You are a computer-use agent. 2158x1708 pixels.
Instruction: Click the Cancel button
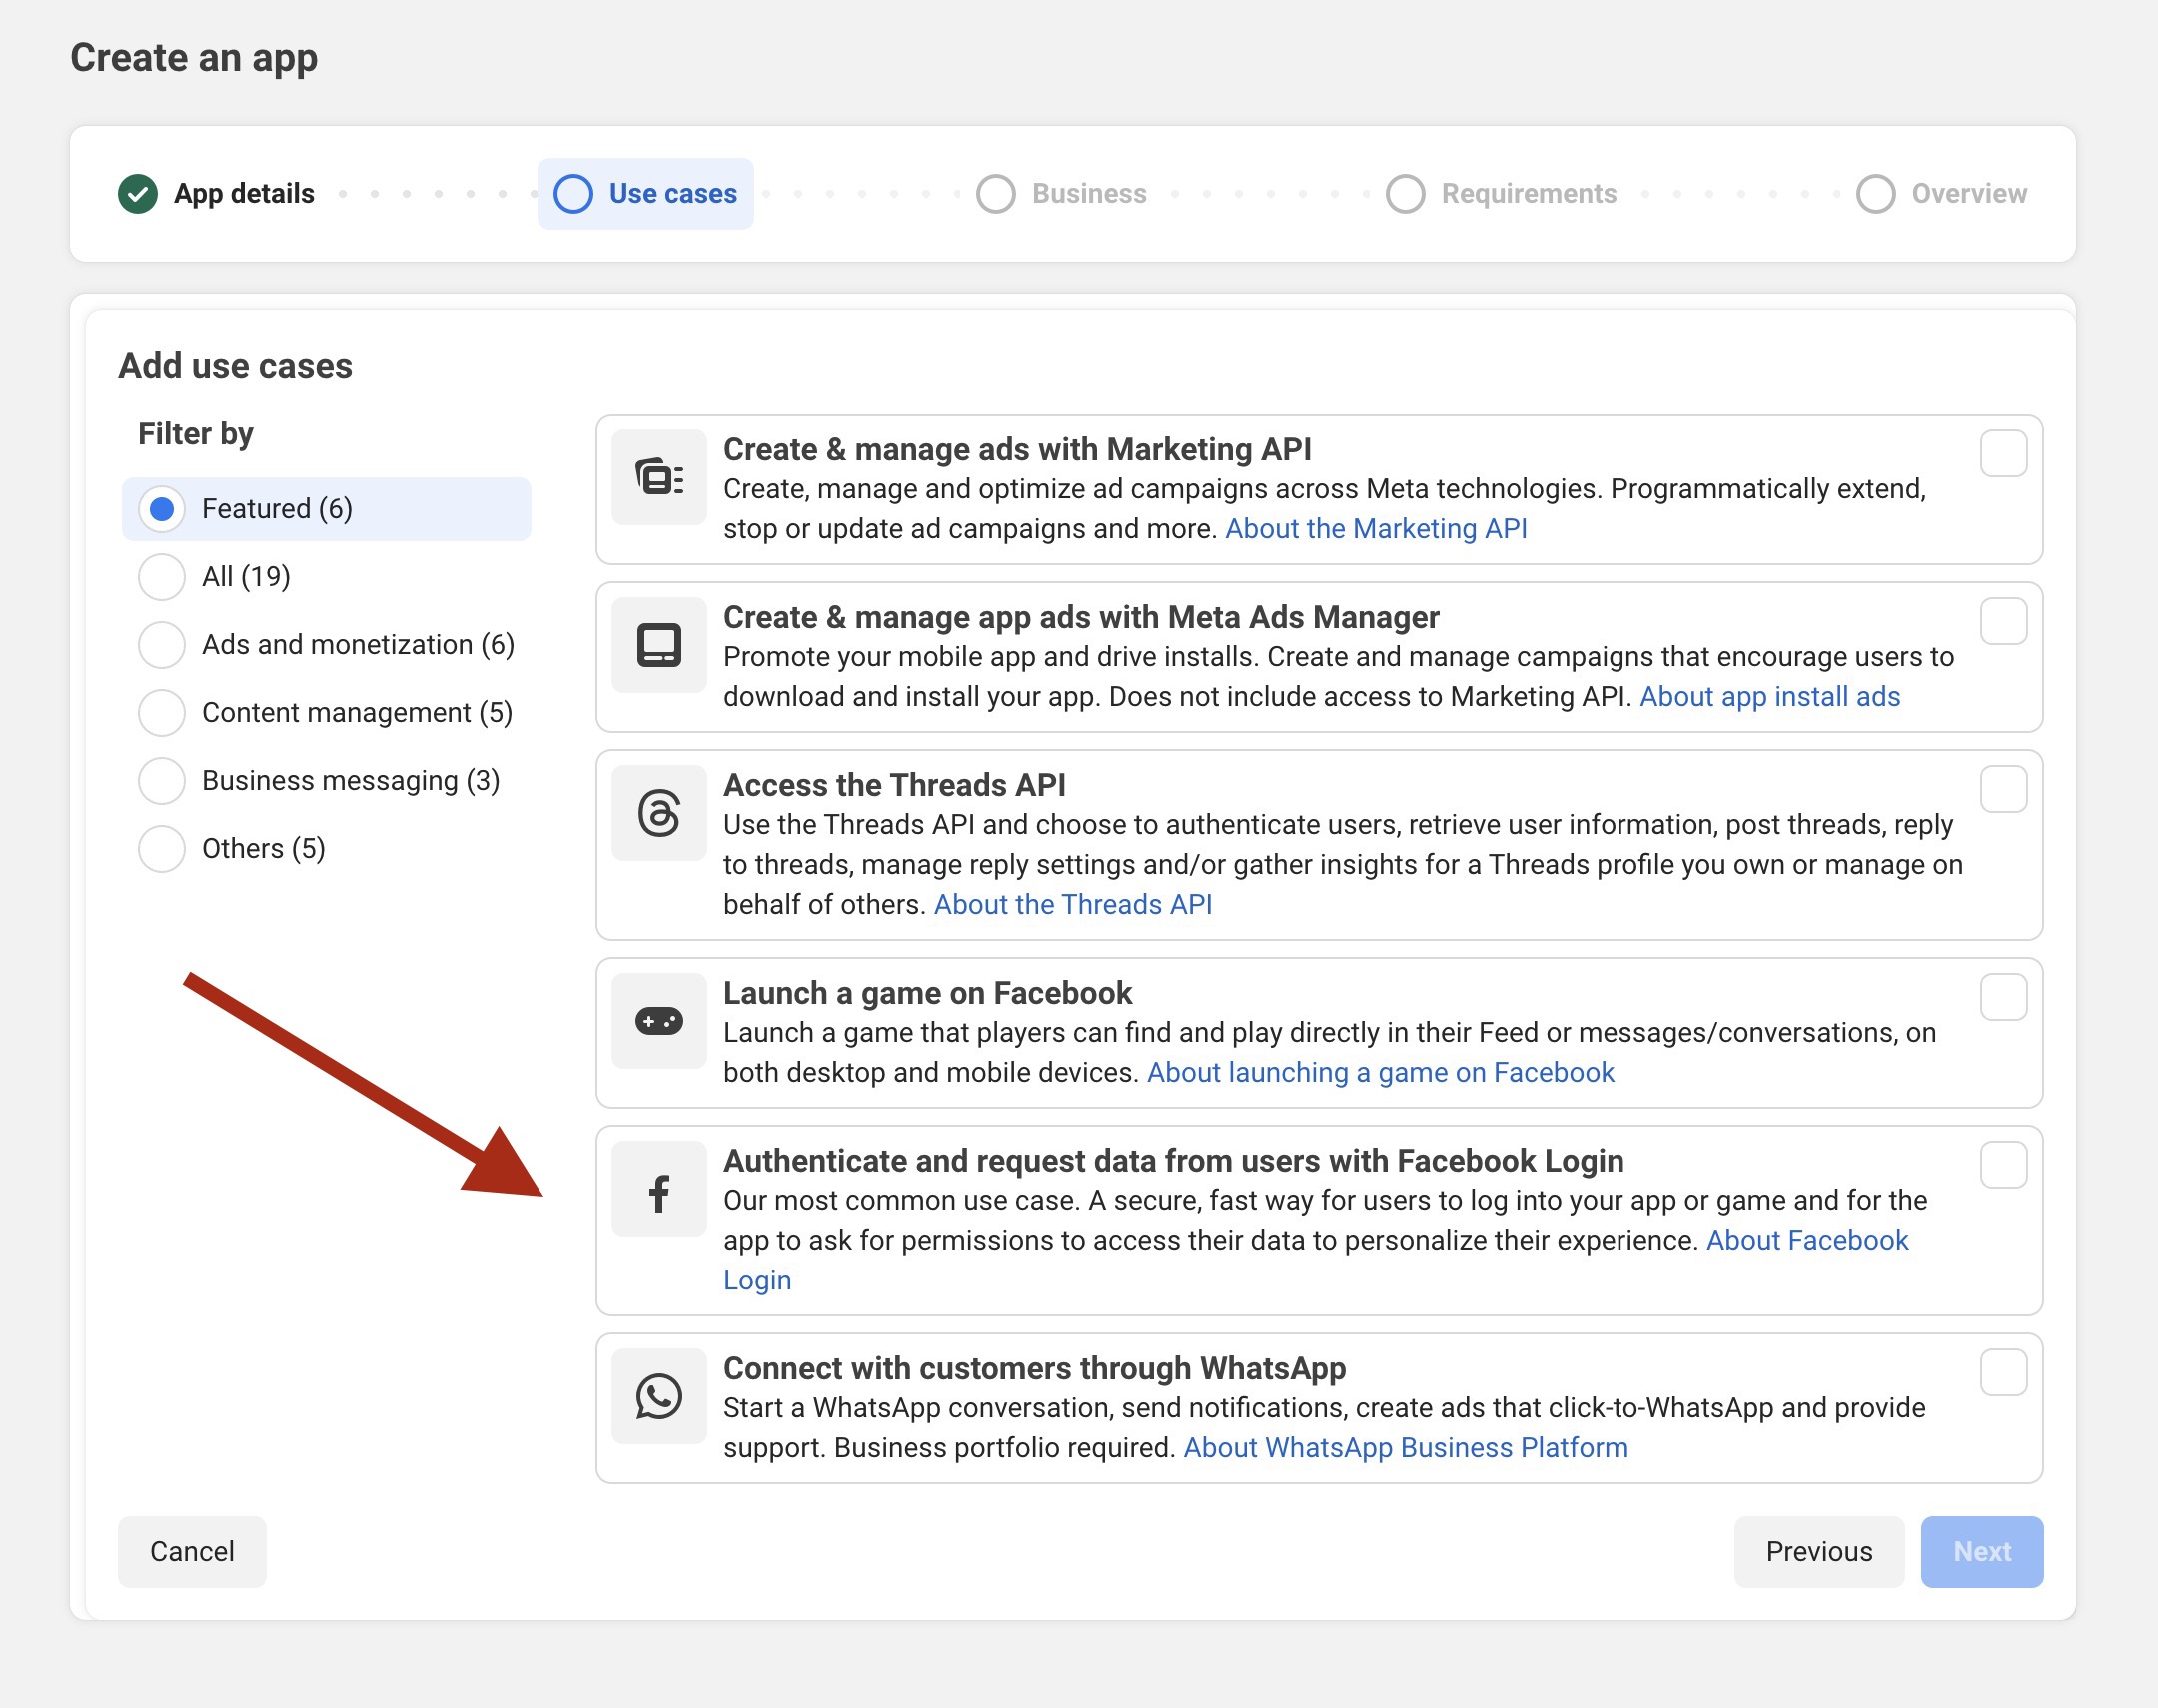(x=192, y=1552)
